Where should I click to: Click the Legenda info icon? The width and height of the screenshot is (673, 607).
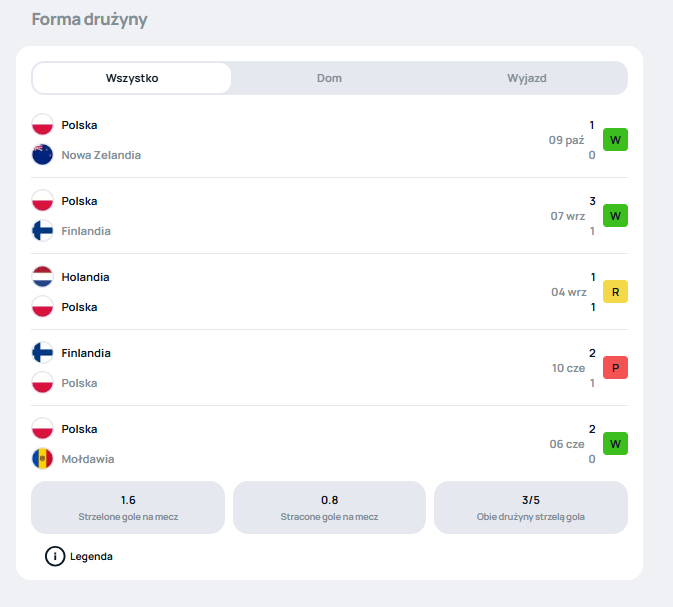click(55, 556)
